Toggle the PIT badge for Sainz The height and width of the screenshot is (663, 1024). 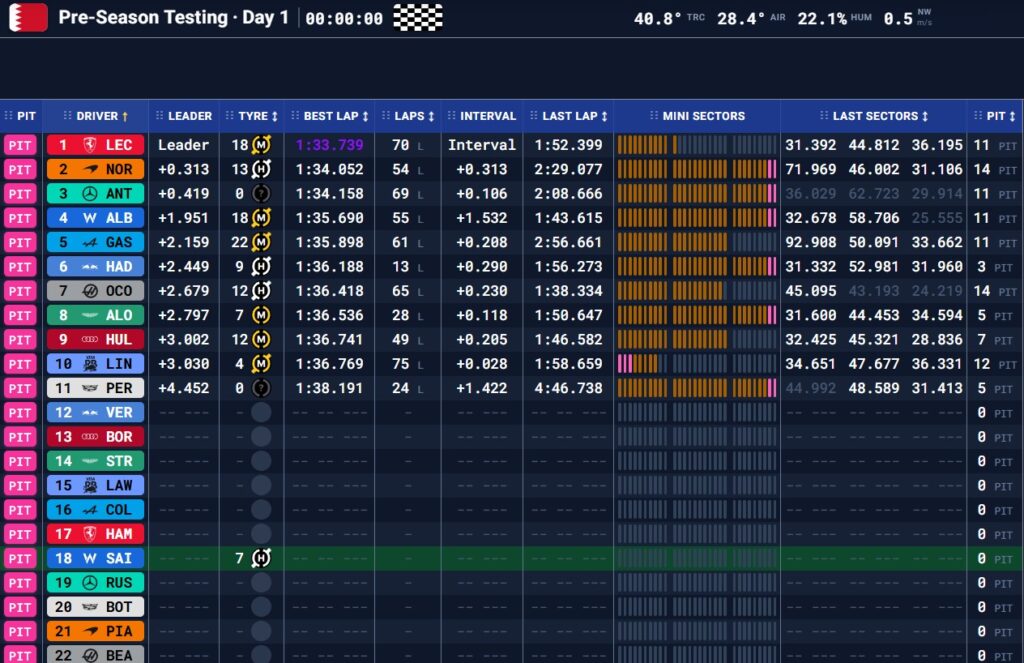pos(20,558)
